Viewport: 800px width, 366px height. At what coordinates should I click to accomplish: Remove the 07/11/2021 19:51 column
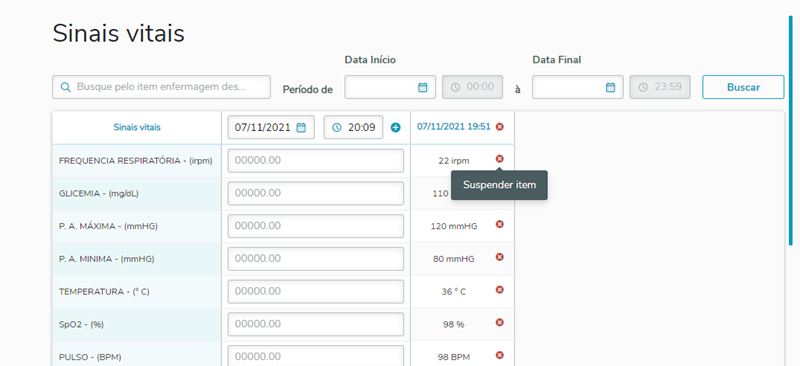click(x=499, y=127)
